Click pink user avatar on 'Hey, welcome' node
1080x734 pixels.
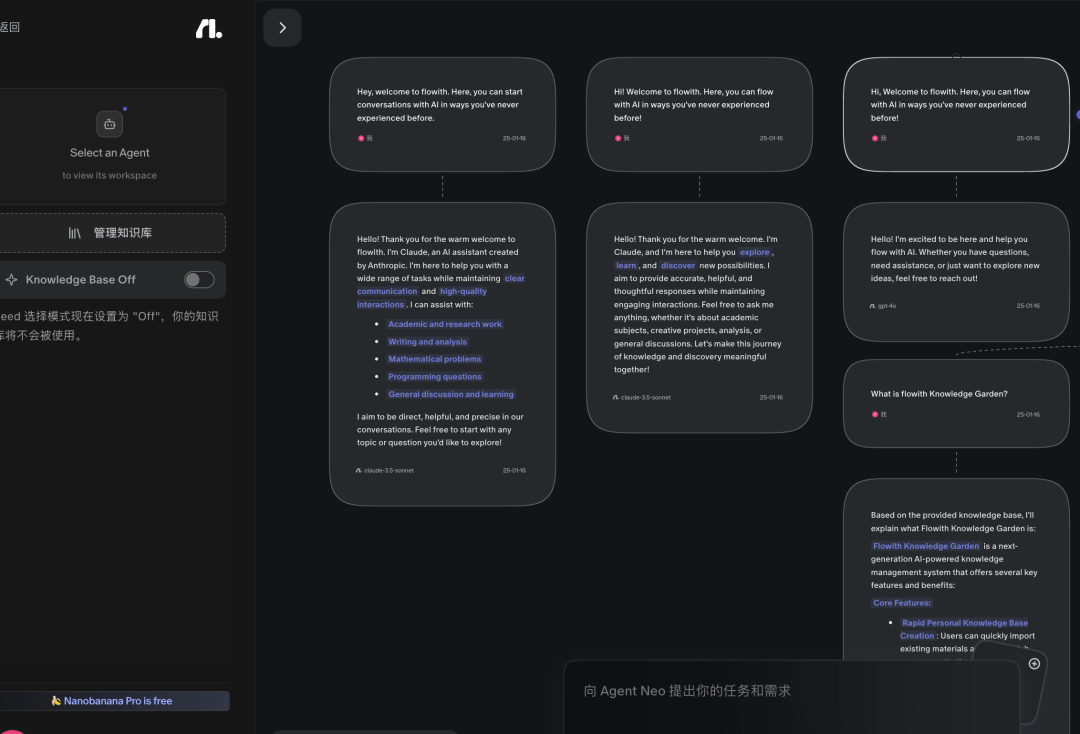(361, 138)
